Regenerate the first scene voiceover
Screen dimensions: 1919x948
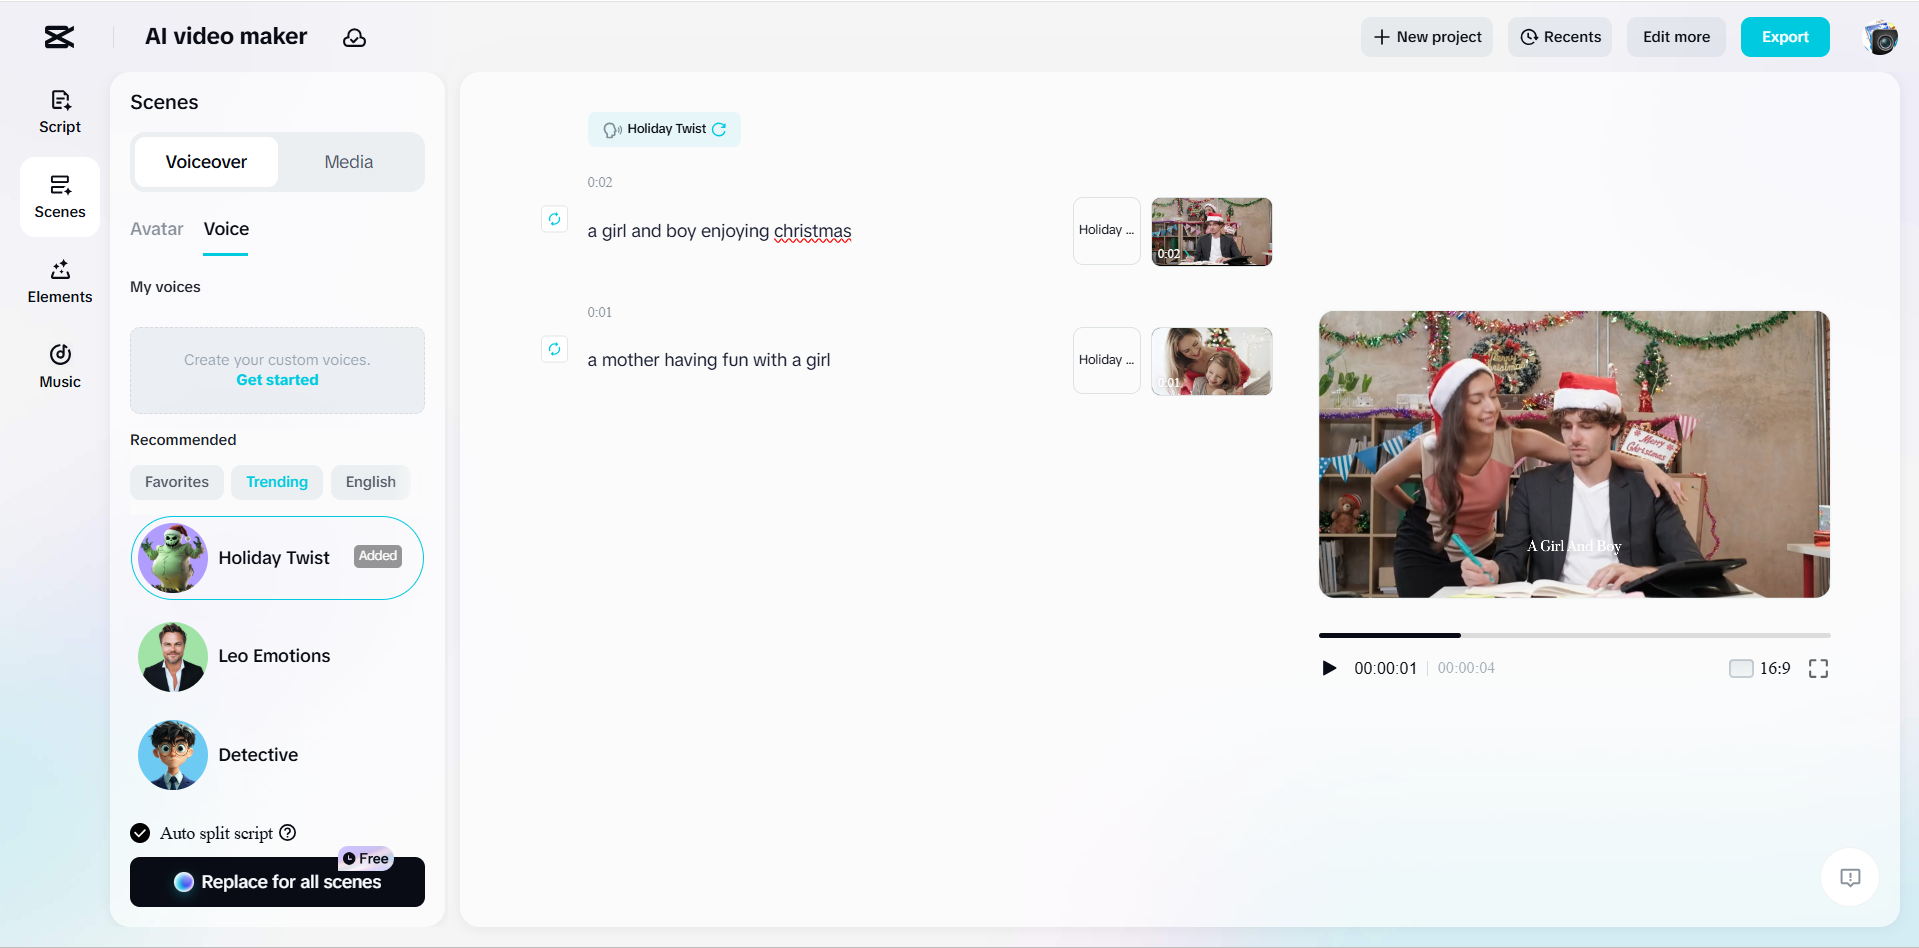click(555, 219)
